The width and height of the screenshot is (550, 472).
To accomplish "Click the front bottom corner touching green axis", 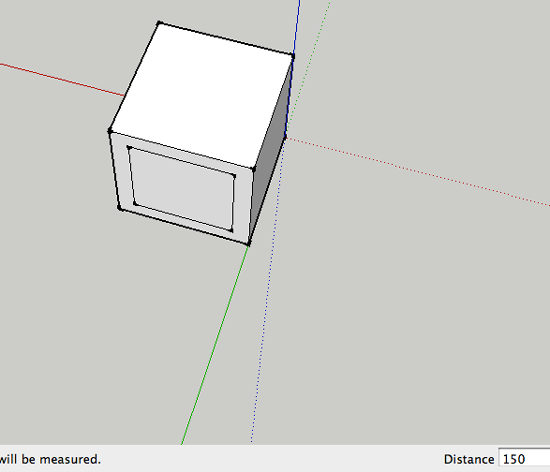I will pos(249,244).
